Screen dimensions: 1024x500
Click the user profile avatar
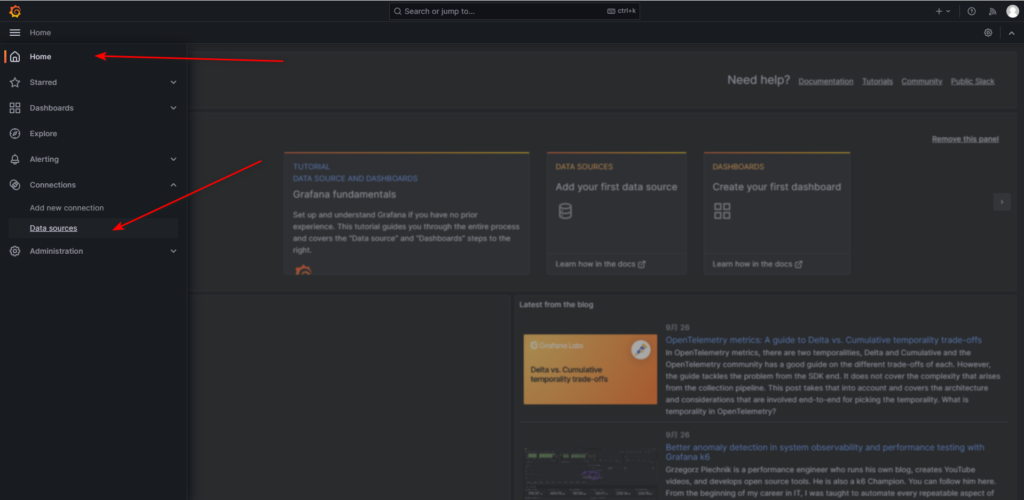tap(1012, 11)
